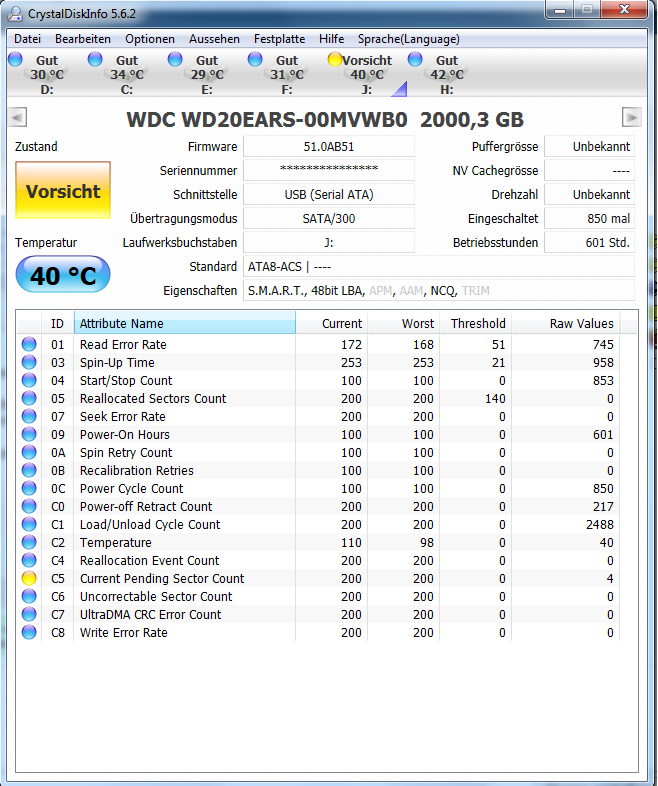
Task: Click status orb for Power Cycle Count
Action: 29,488
